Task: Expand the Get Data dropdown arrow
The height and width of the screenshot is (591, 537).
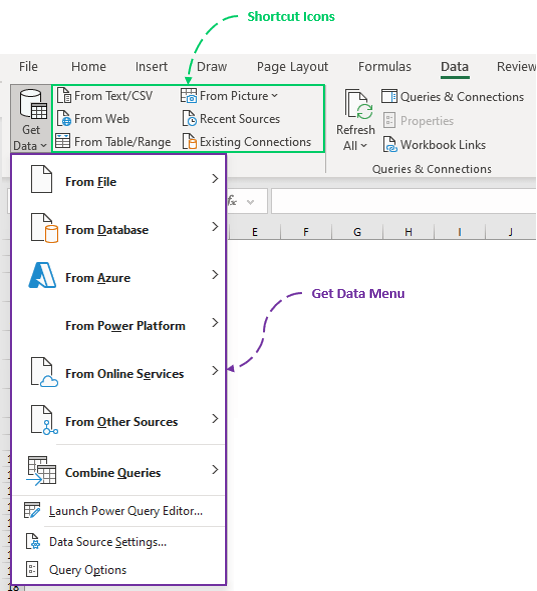Action: pyautogui.click(x=44, y=145)
